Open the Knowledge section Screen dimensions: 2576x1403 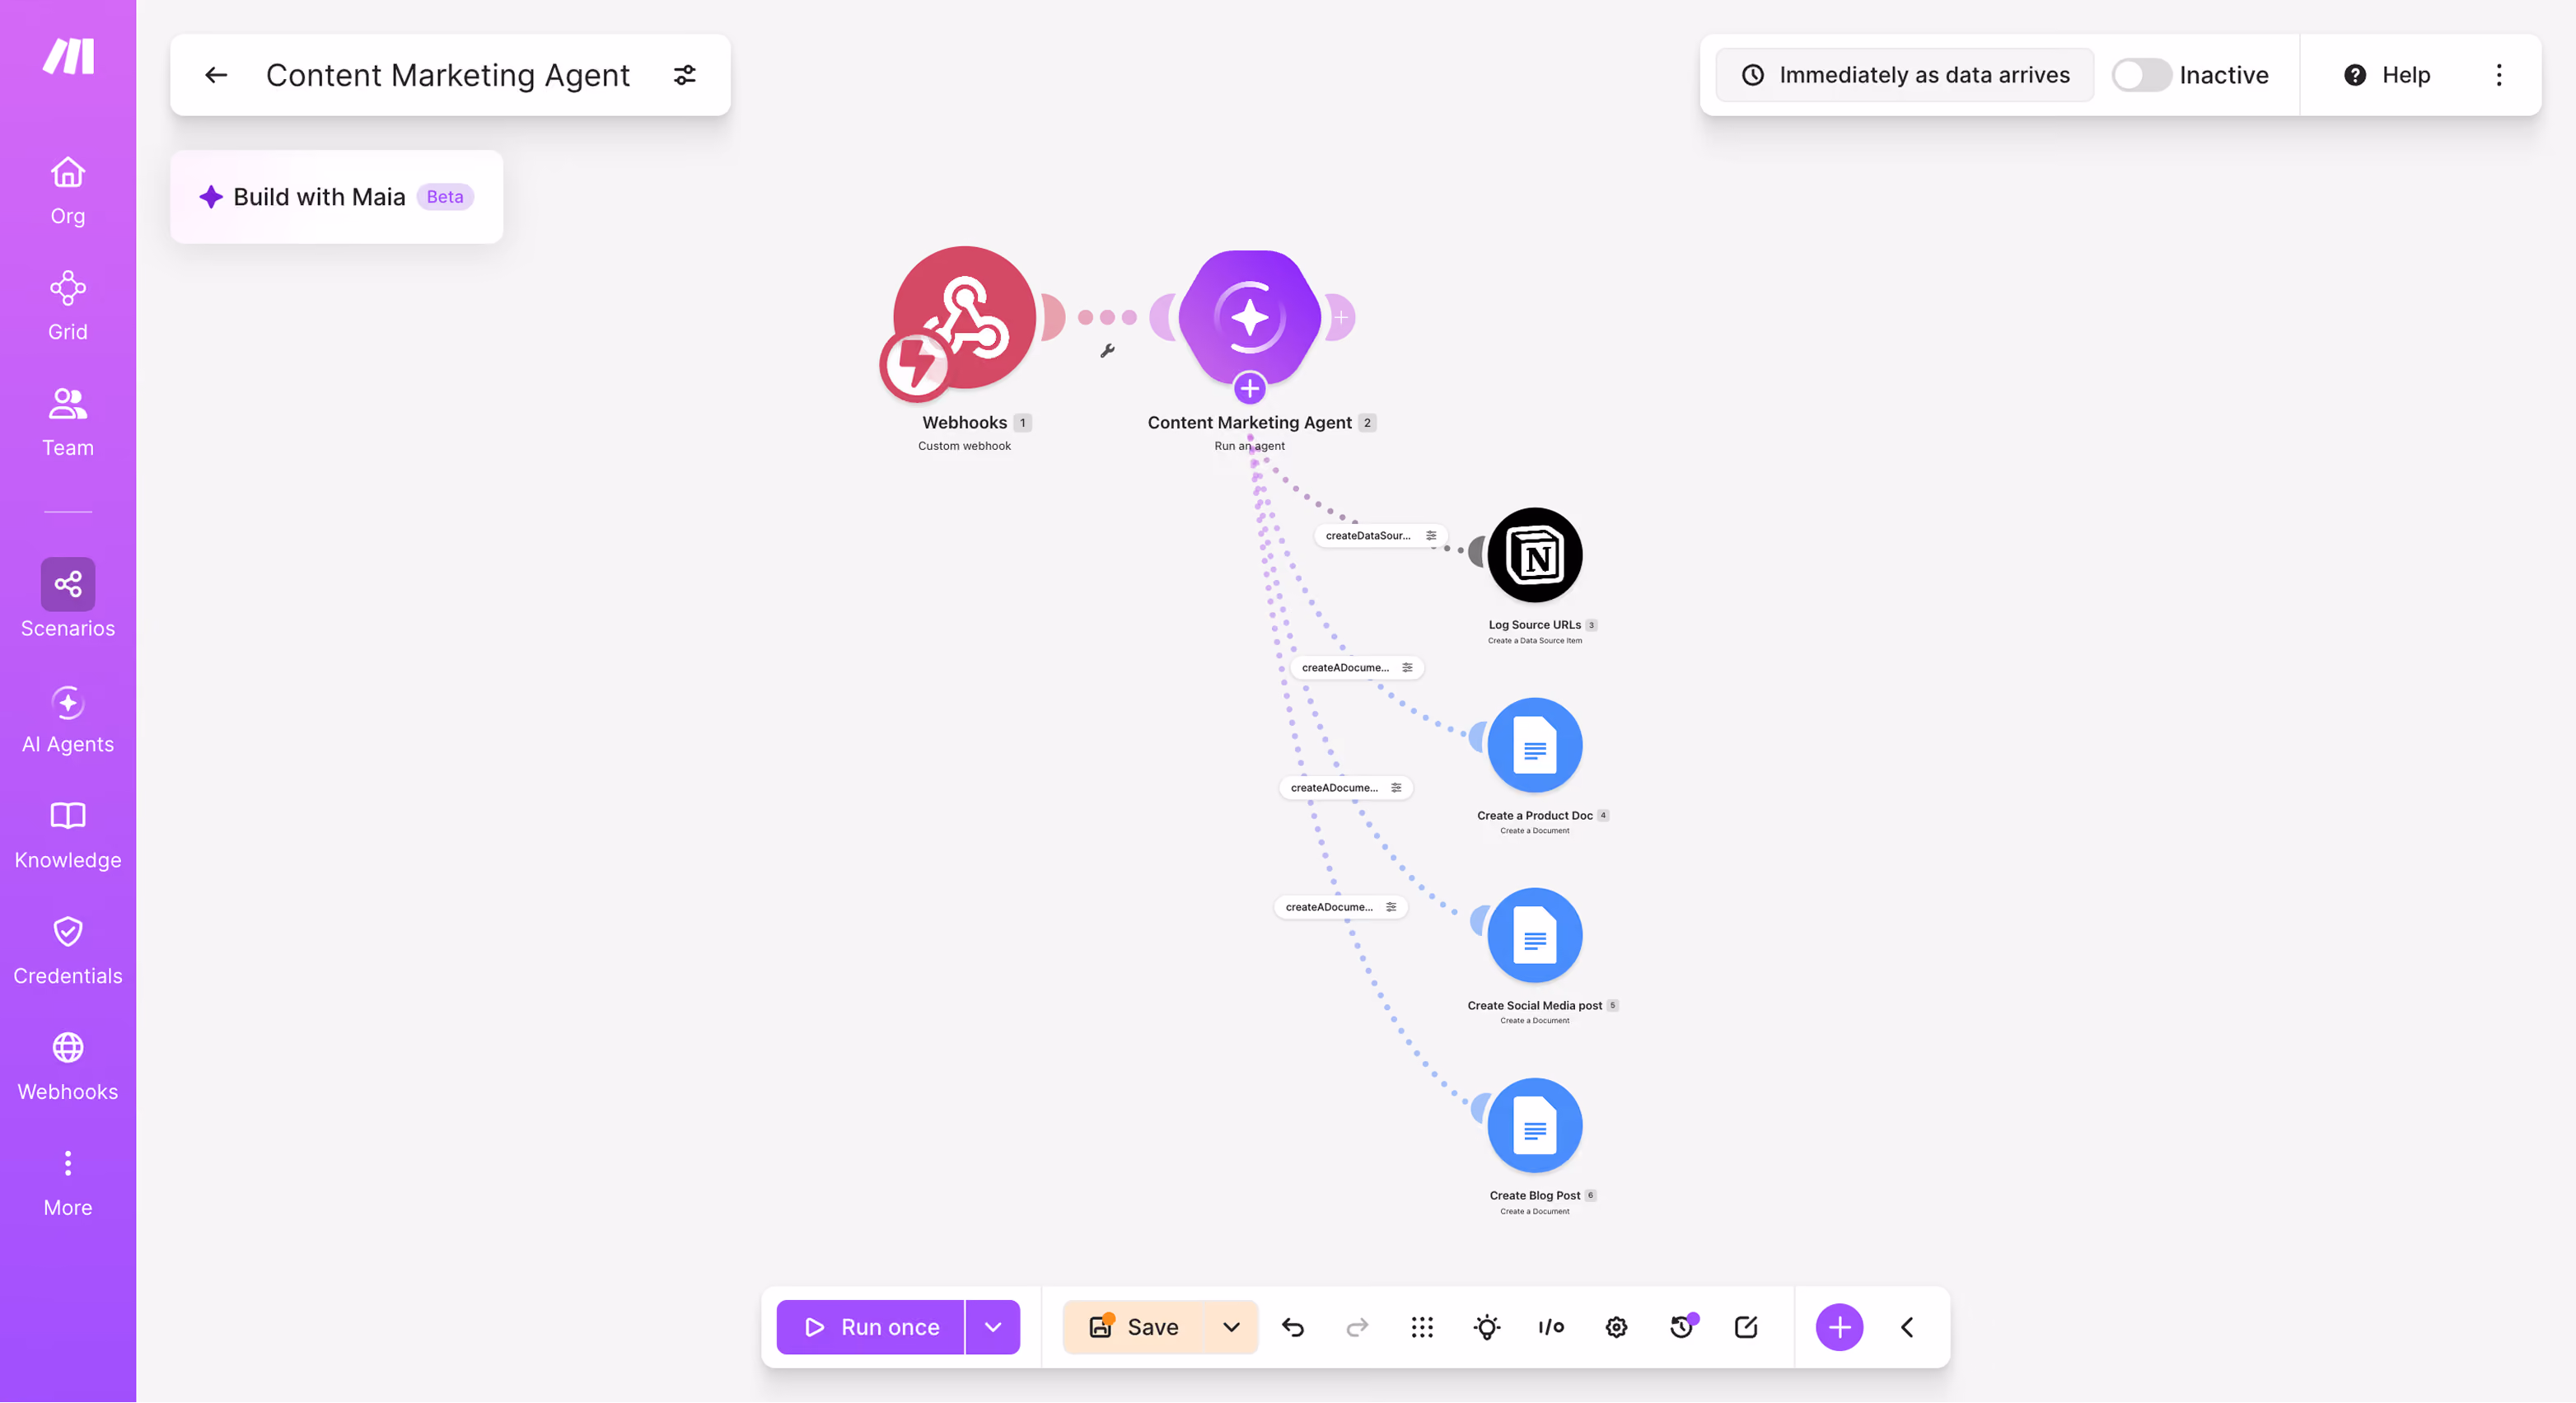tap(68, 836)
